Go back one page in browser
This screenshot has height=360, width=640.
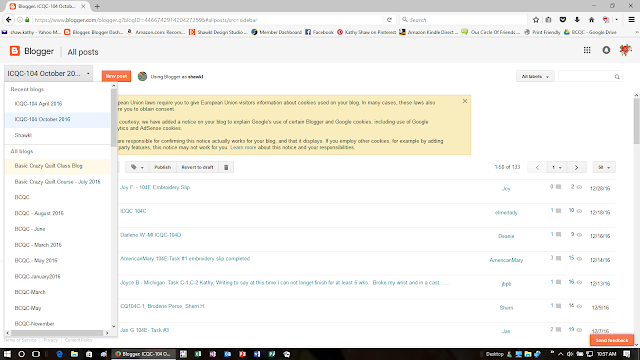click(8, 20)
